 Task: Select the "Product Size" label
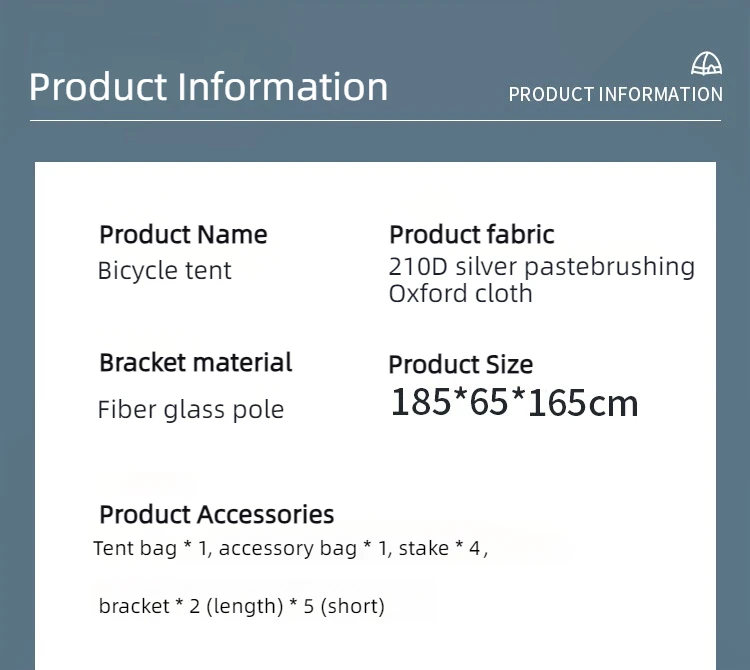point(460,364)
